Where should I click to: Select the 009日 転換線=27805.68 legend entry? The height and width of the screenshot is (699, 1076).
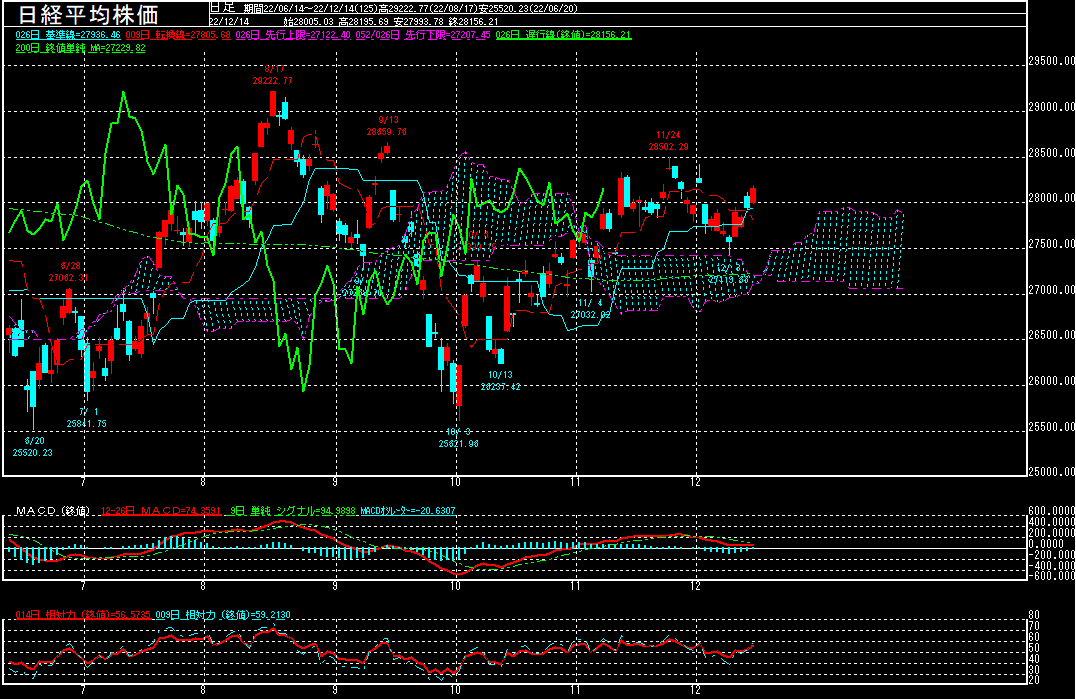[178, 35]
